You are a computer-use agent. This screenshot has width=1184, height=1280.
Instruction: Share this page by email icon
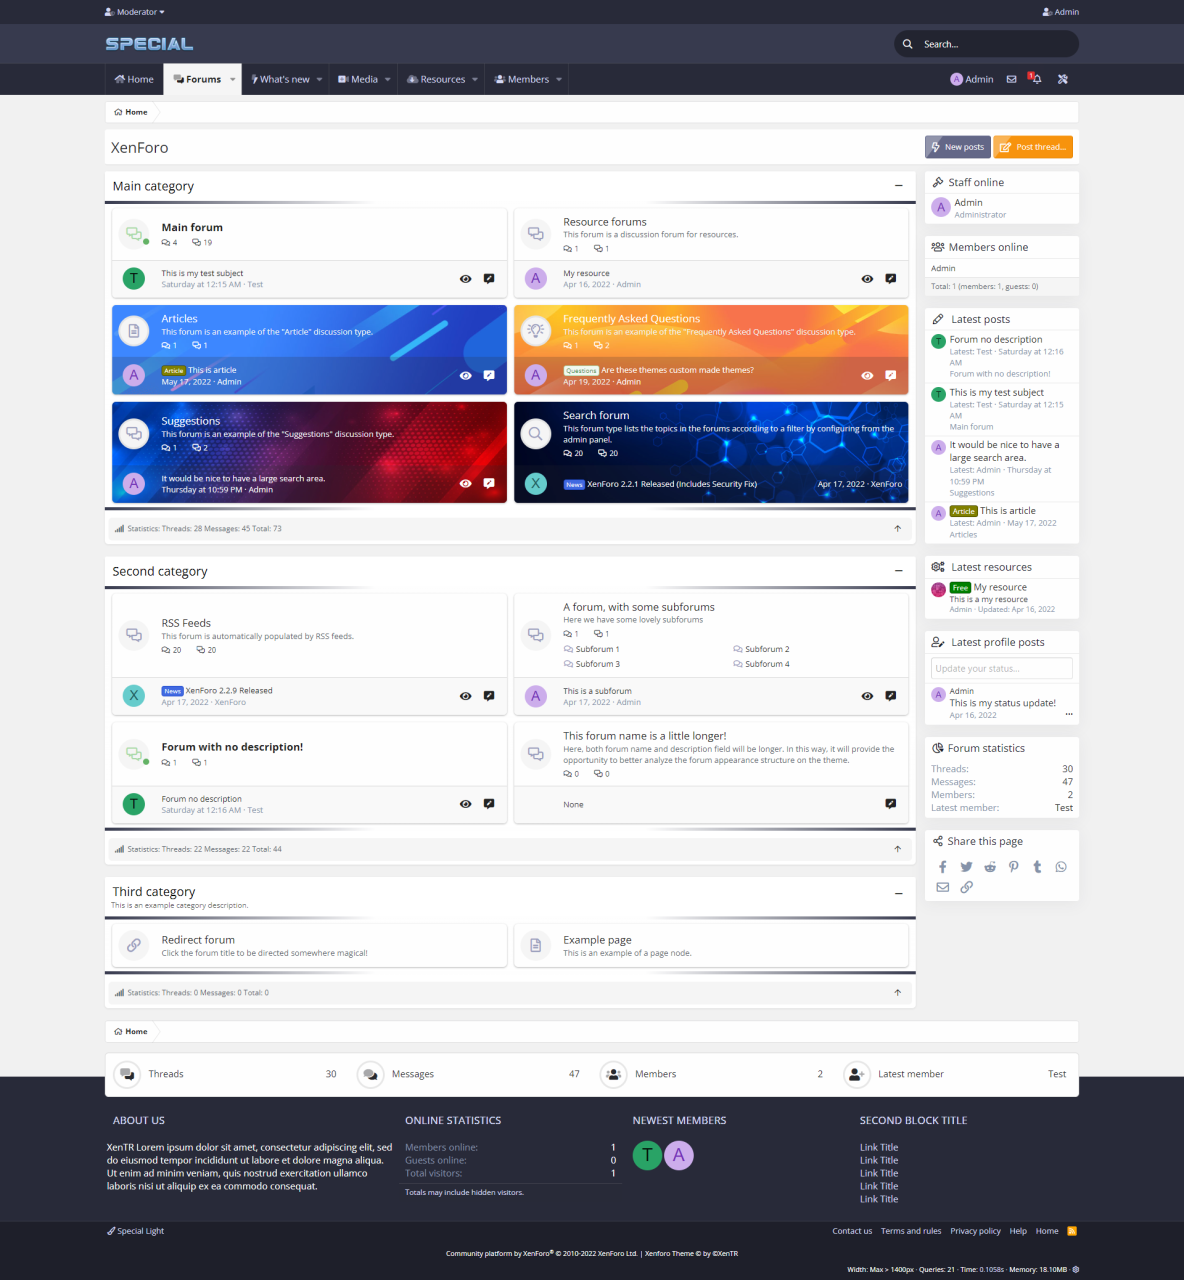tap(942, 887)
